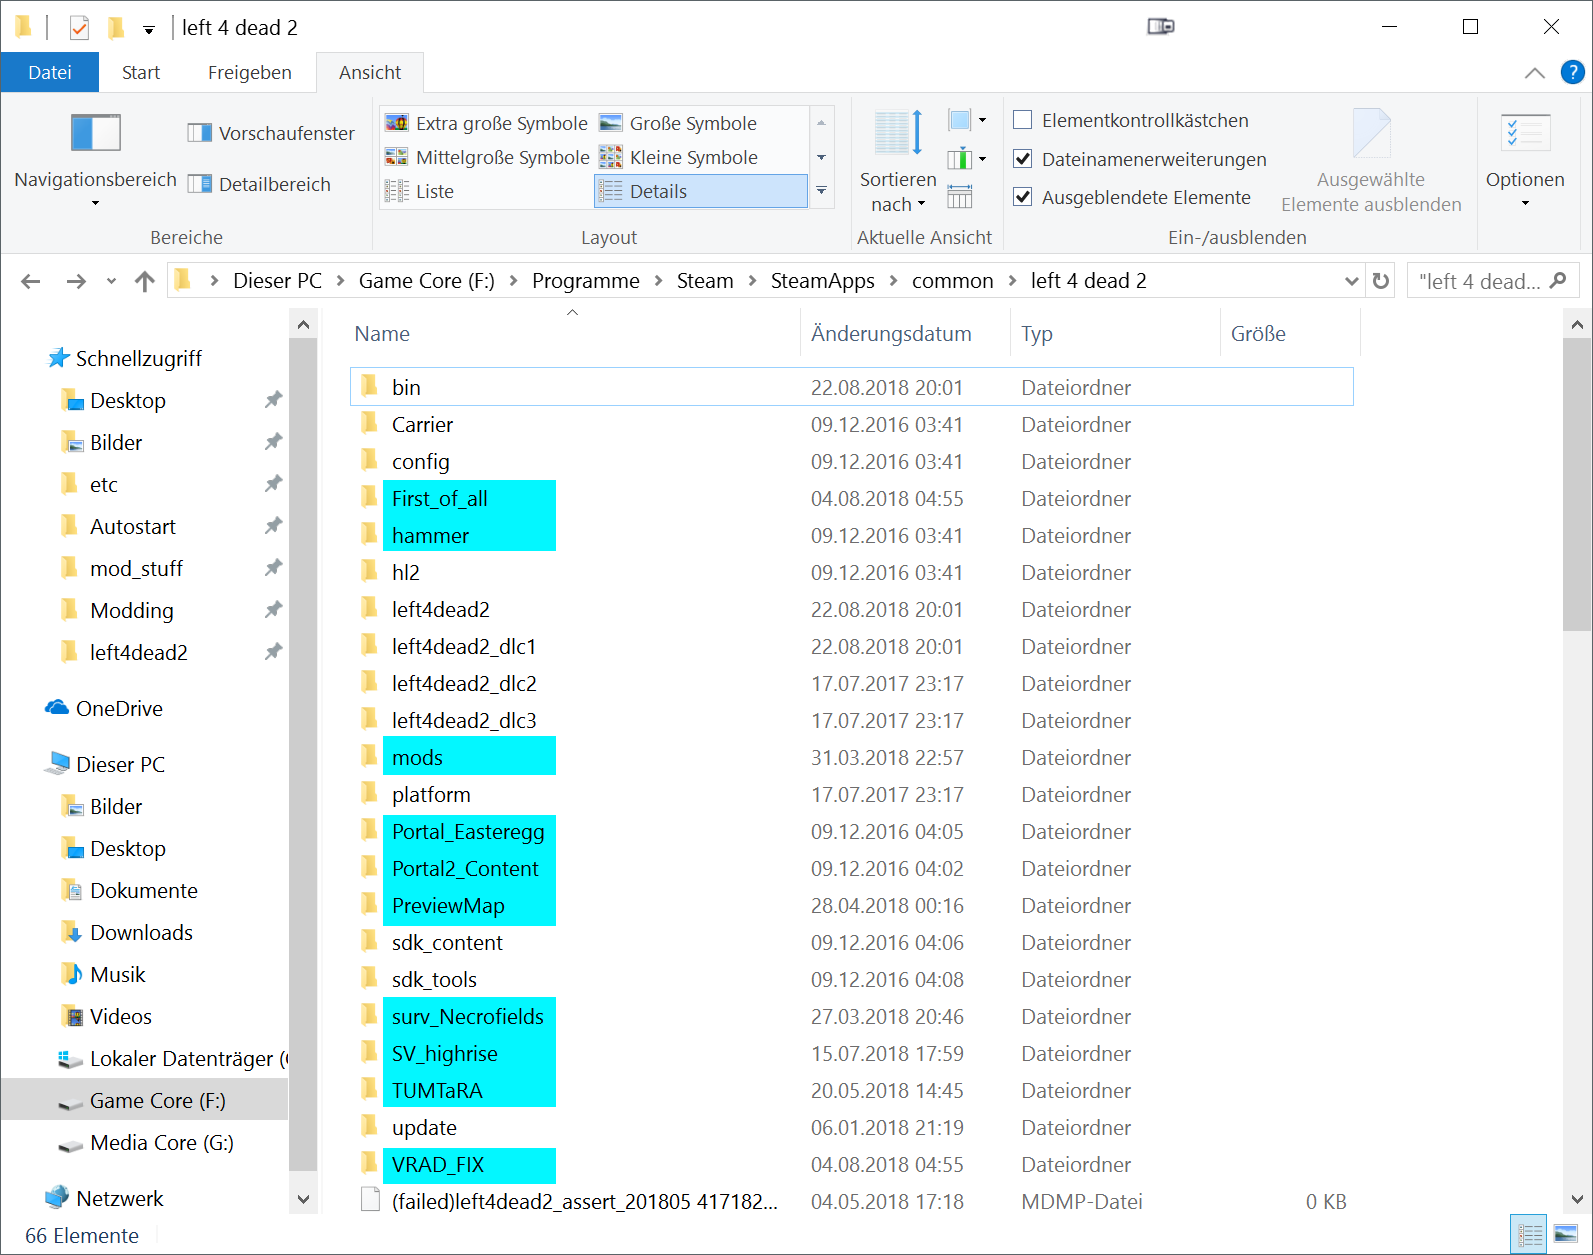This screenshot has width=1593, height=1255.
Task: Switch to the Freigeben ribbon tab
Action: [x=250, y=72]
